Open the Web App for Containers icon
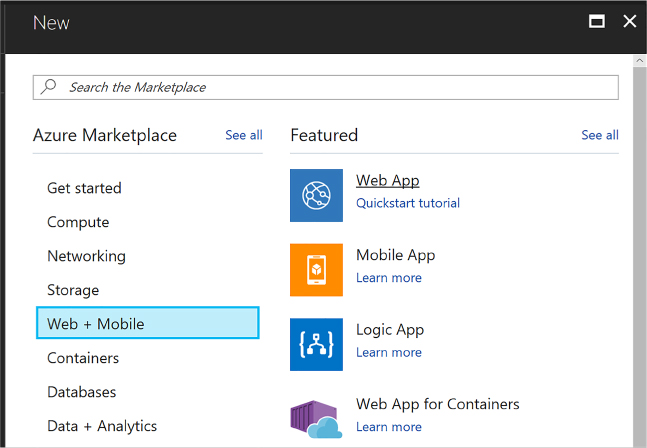Image resolution: width=647 pixels, height=448 pixels. pyautogui.click(x=316, y=419)
